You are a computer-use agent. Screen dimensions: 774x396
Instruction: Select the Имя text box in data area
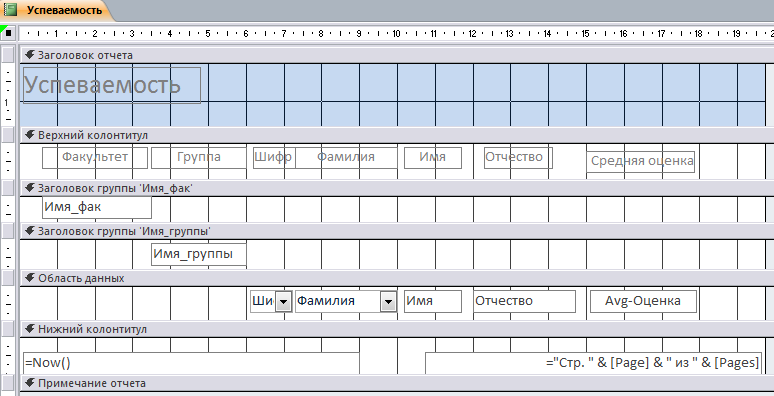tap(433, 301)
